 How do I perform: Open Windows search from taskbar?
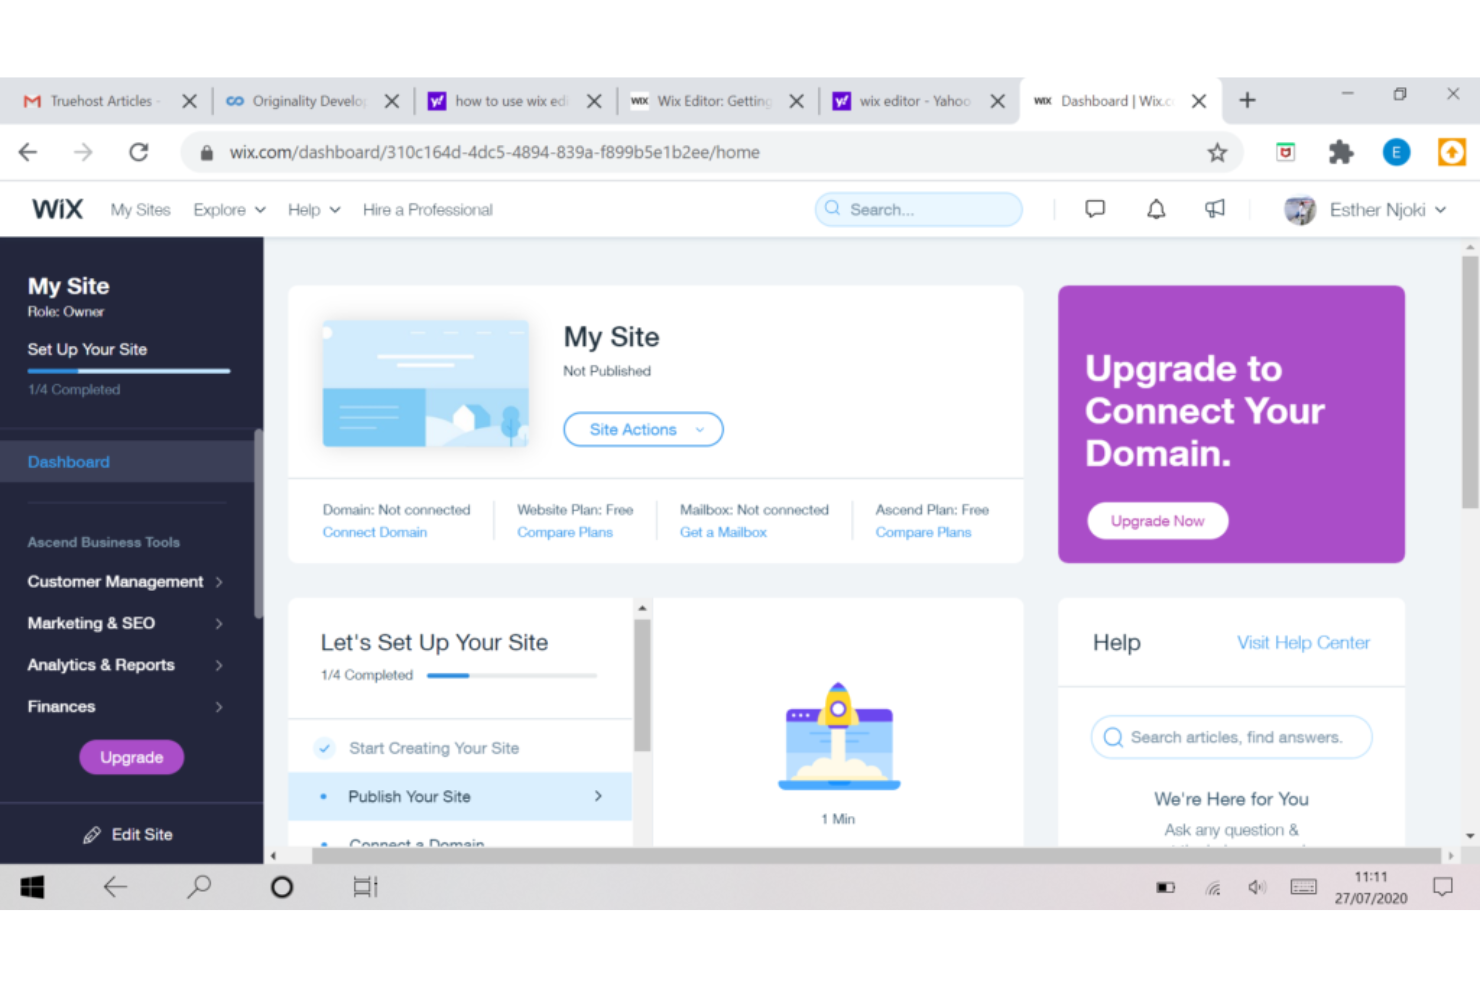(199, 887)
